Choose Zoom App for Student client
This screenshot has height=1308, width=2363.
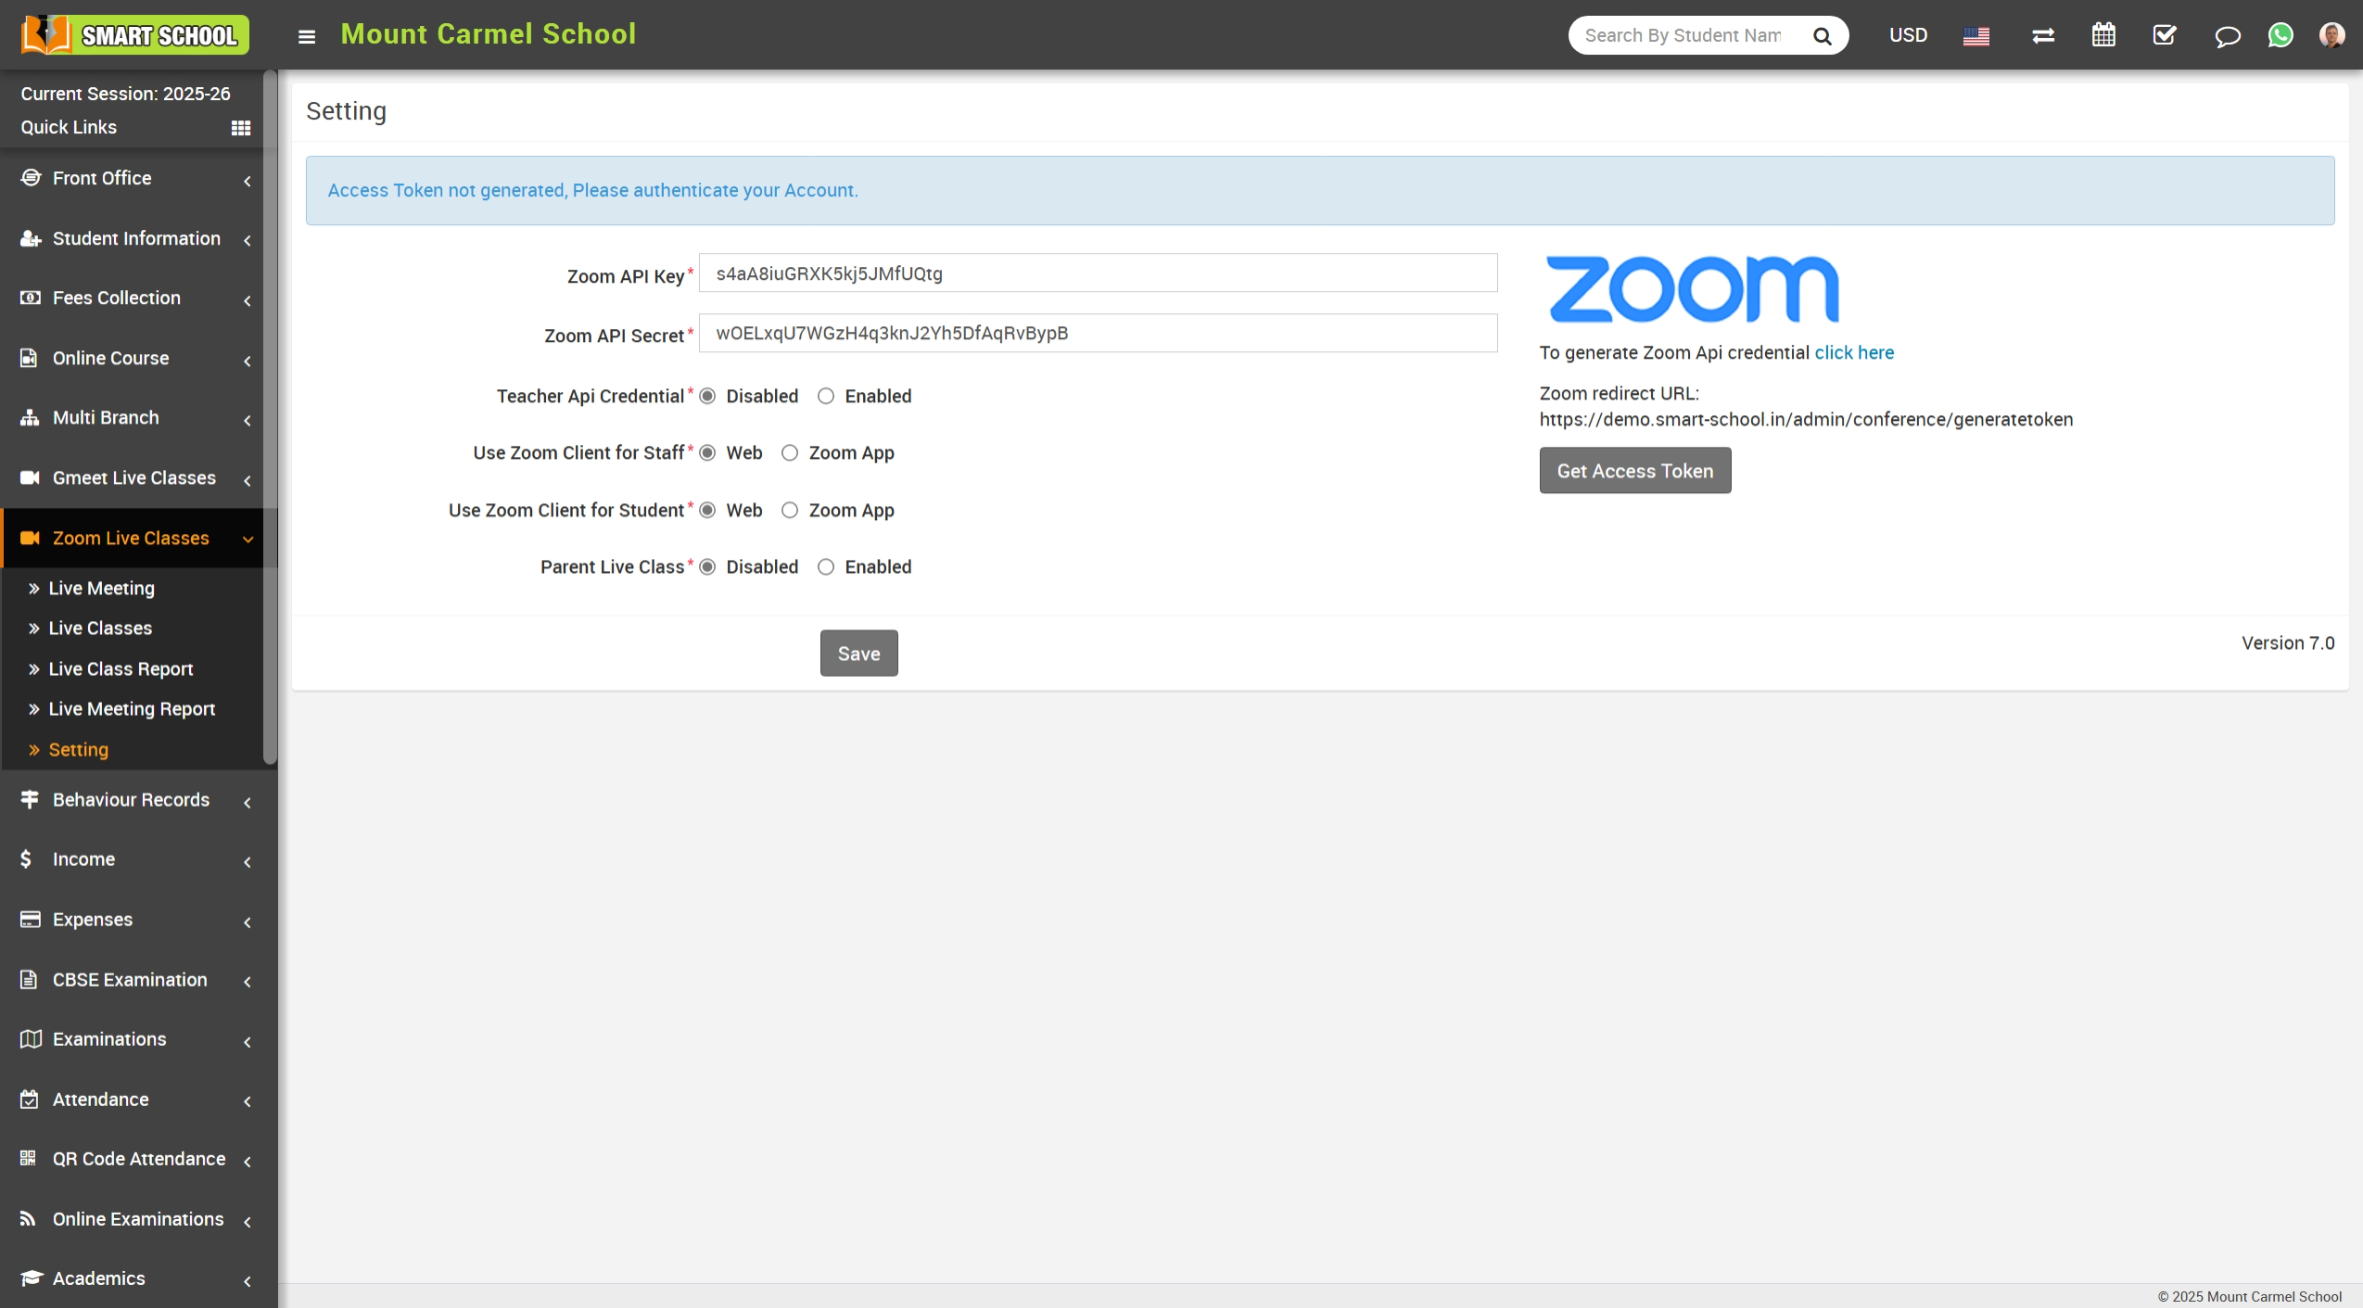click(x=790, y=510)
